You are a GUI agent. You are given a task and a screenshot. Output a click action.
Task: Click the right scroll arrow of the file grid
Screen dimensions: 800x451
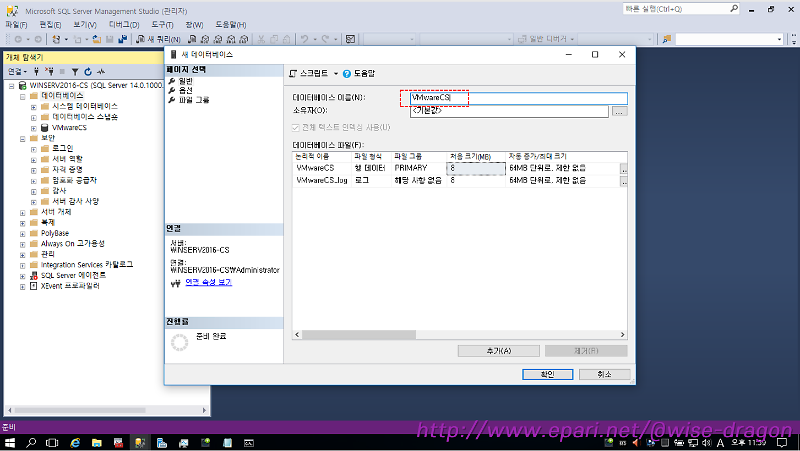point(622,335)
